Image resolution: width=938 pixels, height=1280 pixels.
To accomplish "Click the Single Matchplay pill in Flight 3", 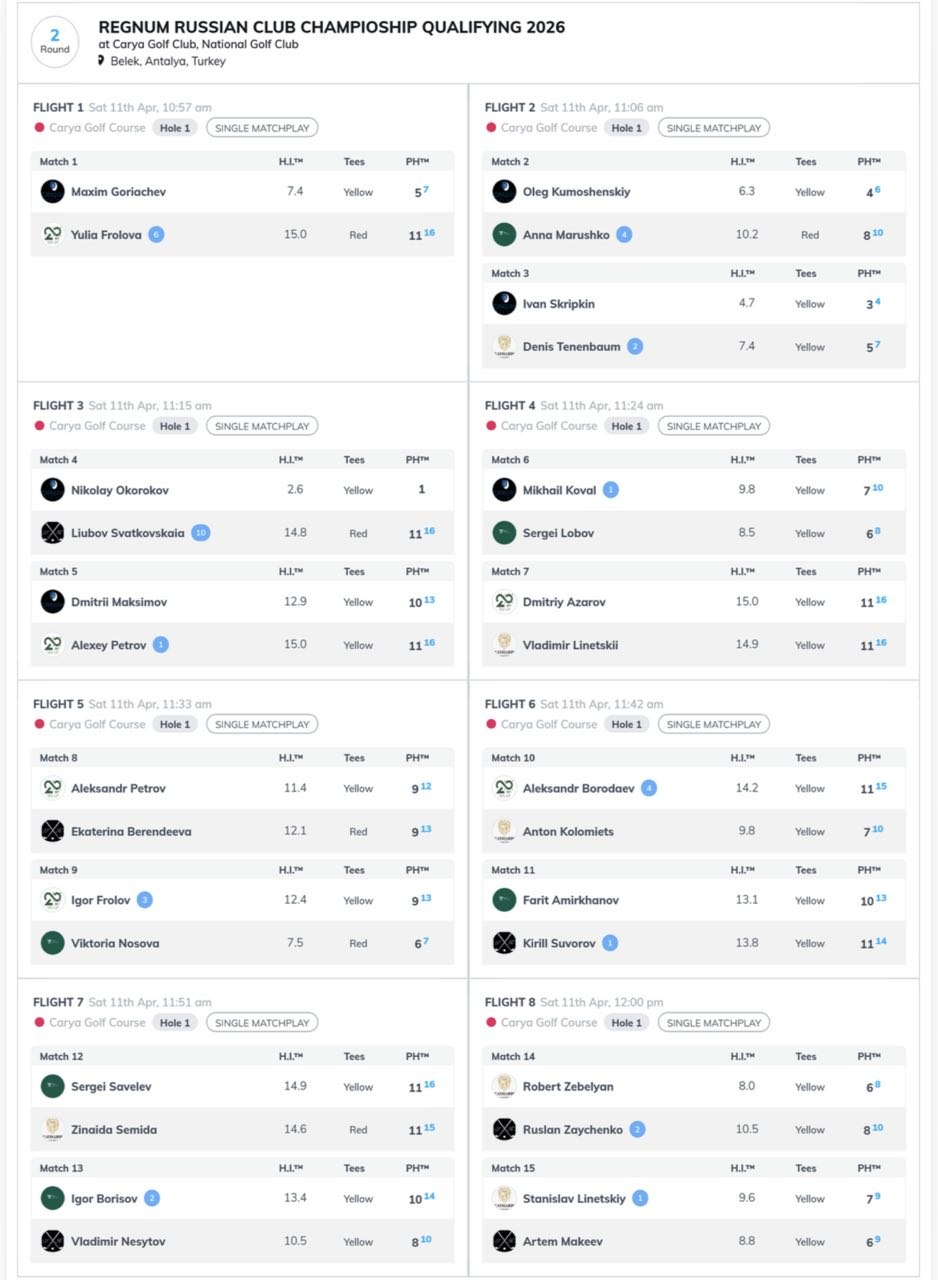I will coord(262,426).
